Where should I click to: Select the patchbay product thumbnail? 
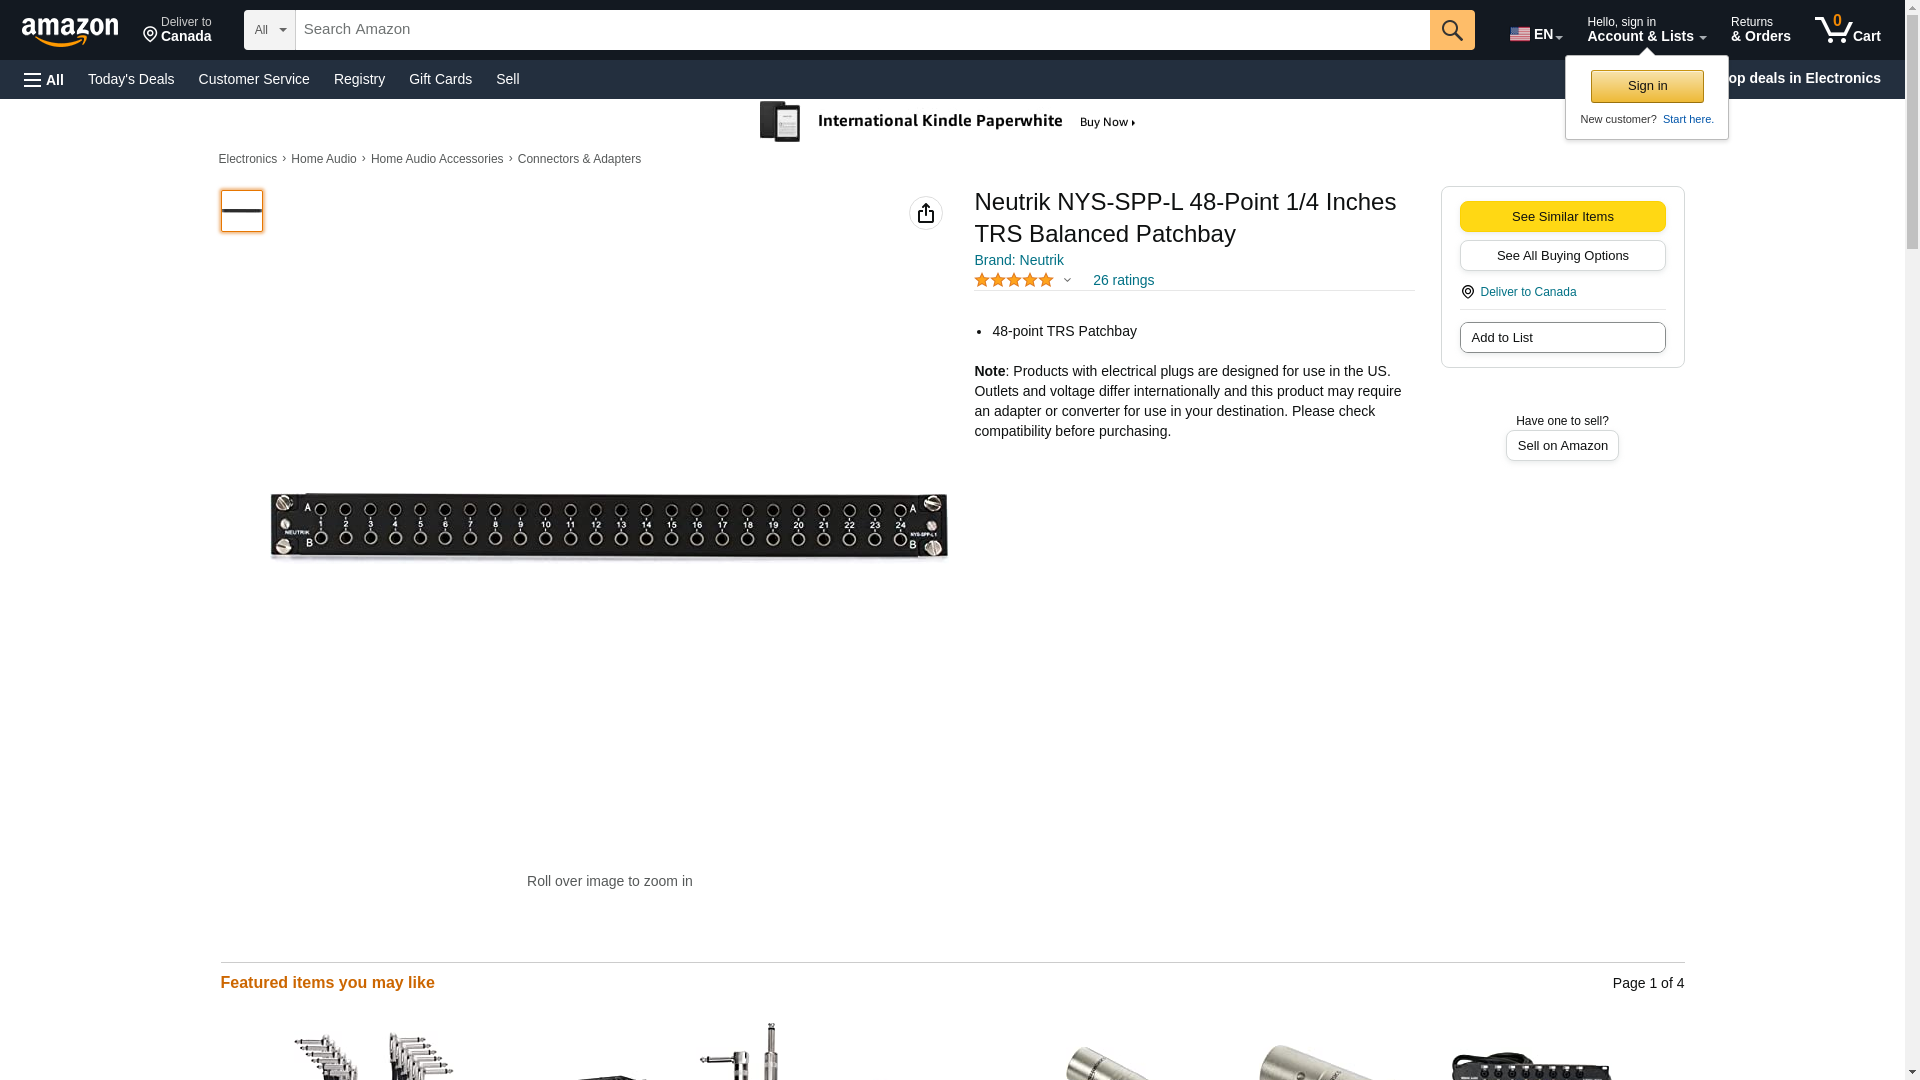coord(242,211)
